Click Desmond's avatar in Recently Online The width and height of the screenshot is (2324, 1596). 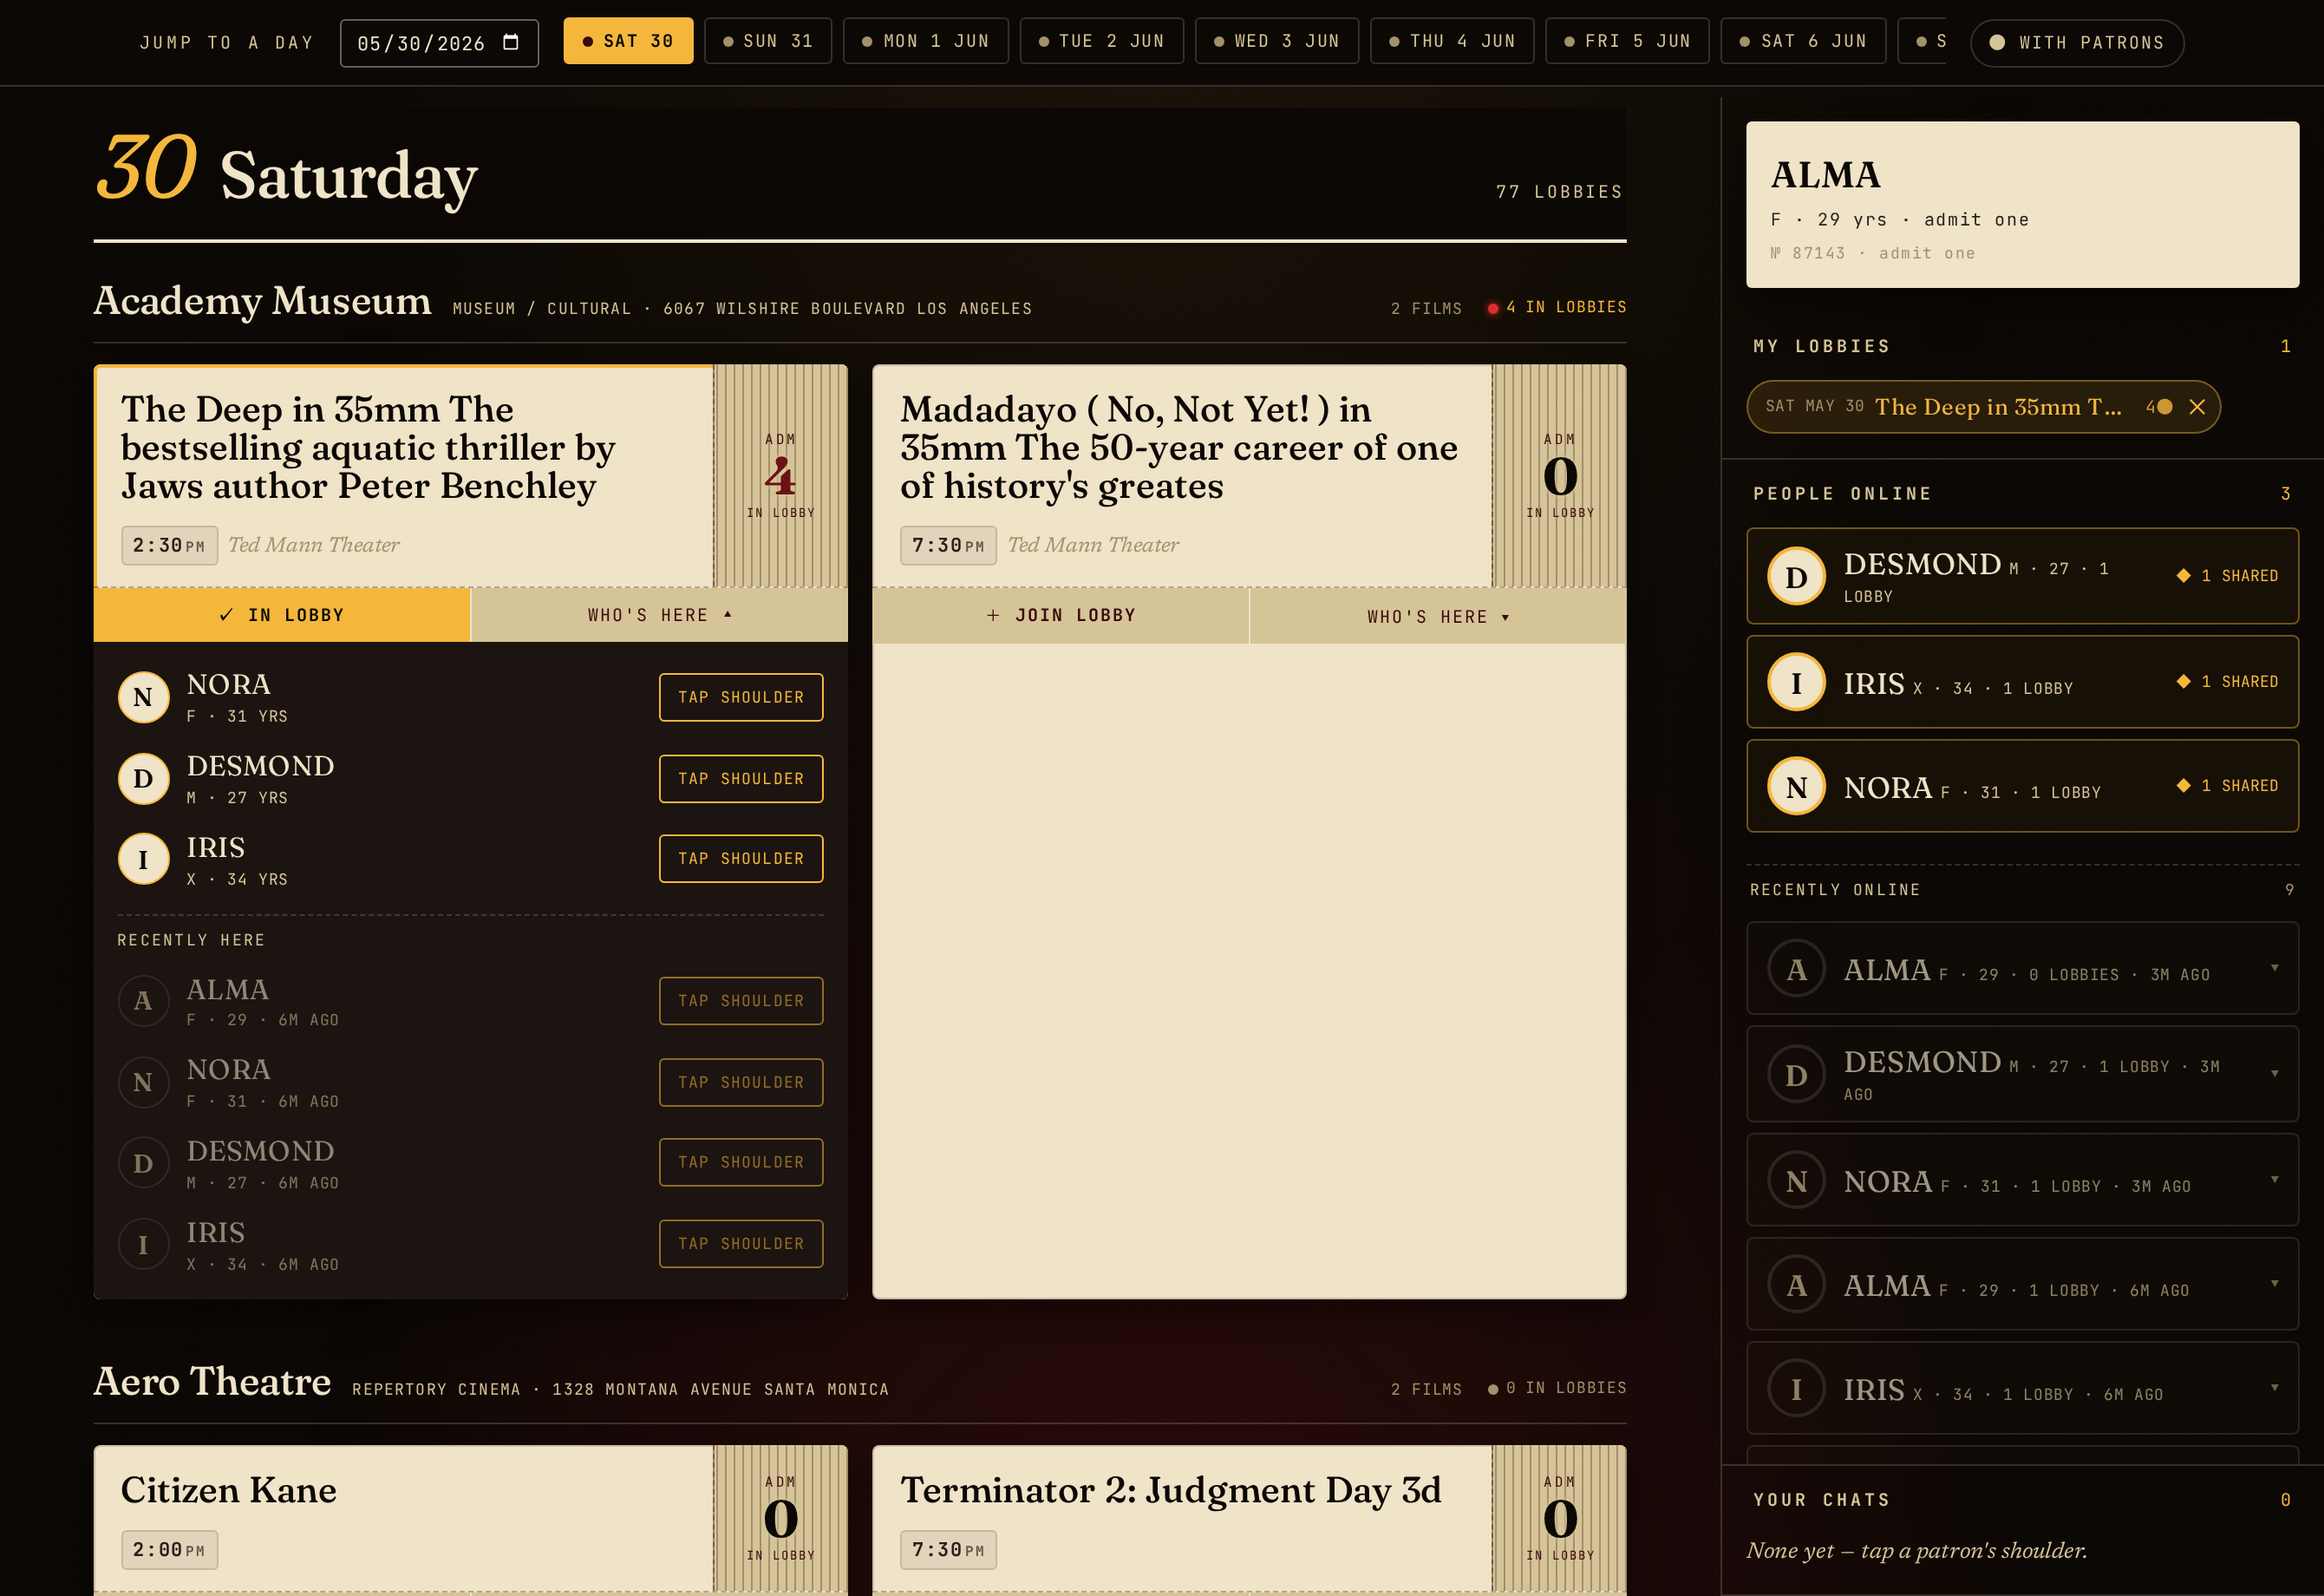1796,1074
